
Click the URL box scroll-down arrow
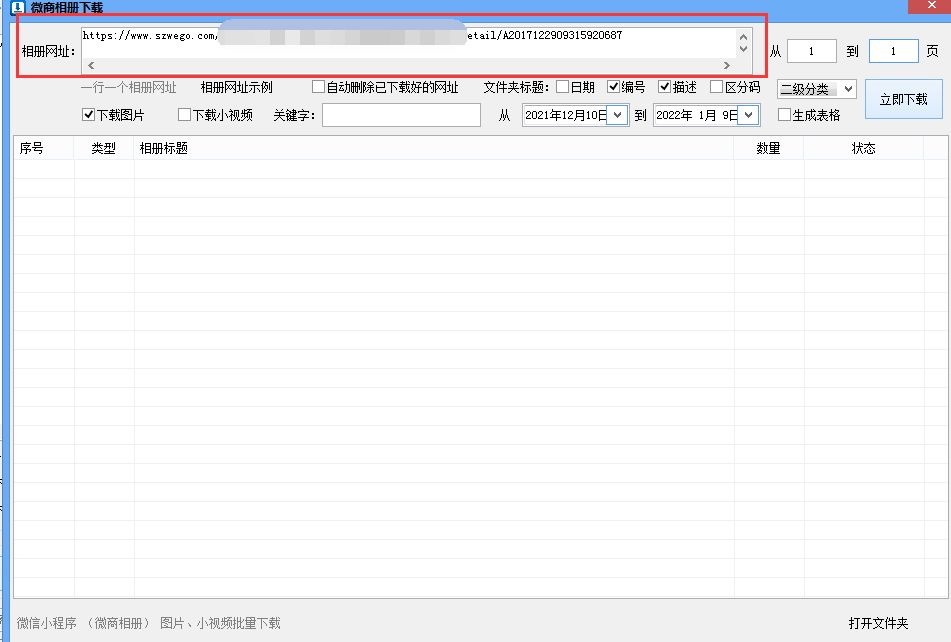pyautogui.click(x=743, y=49)
